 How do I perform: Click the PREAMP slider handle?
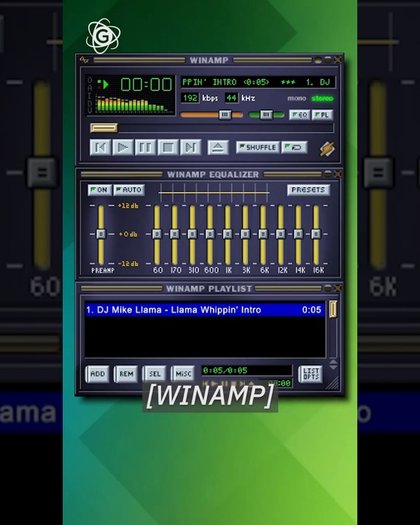click(x=101, y=234)
